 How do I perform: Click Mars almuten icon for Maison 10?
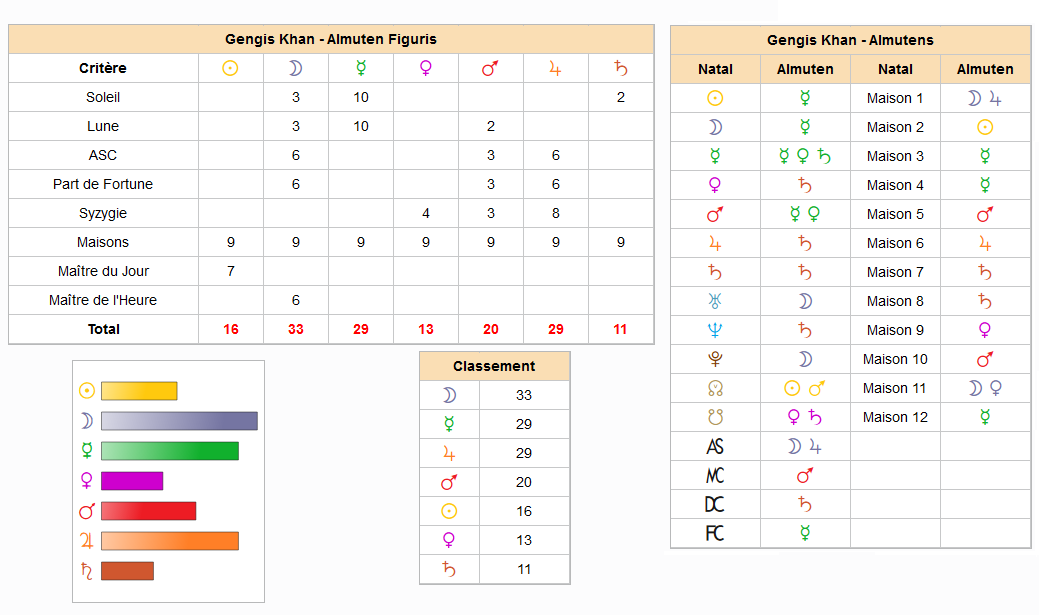coord(985,359)
